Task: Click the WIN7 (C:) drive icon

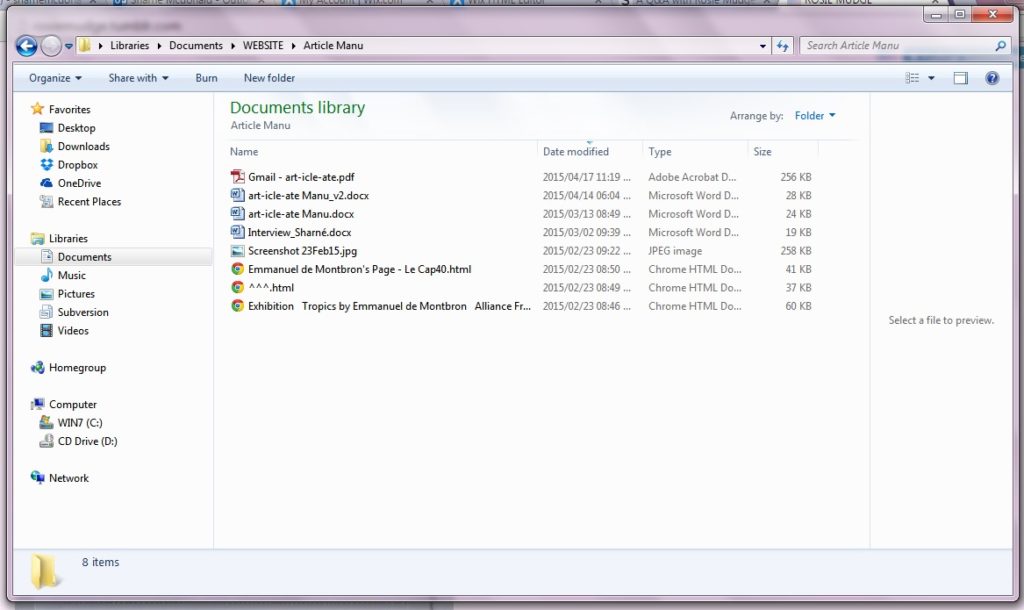Action: point(46,423)
